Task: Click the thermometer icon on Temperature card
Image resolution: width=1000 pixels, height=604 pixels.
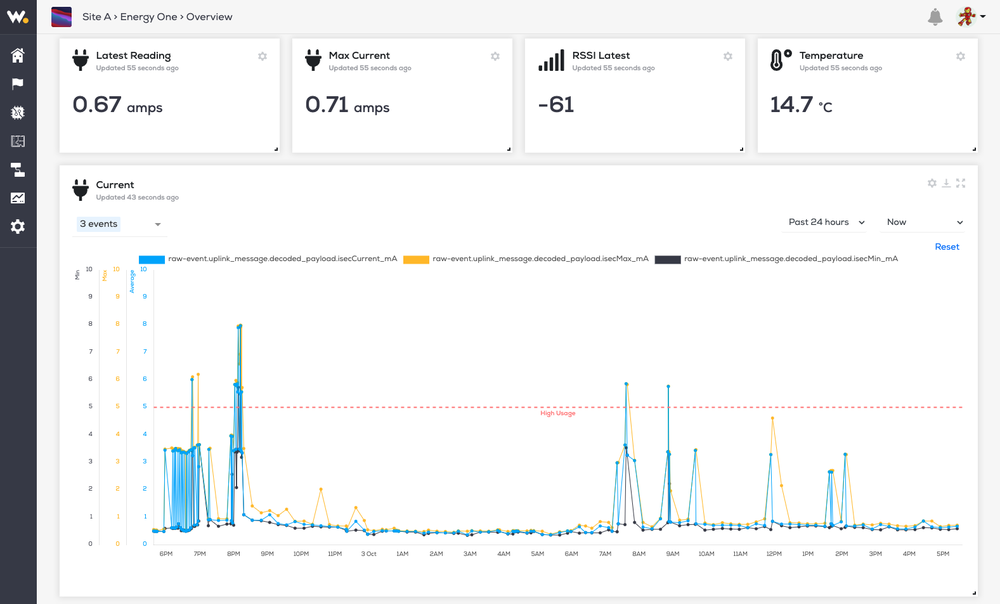Action: click(780, 60)
